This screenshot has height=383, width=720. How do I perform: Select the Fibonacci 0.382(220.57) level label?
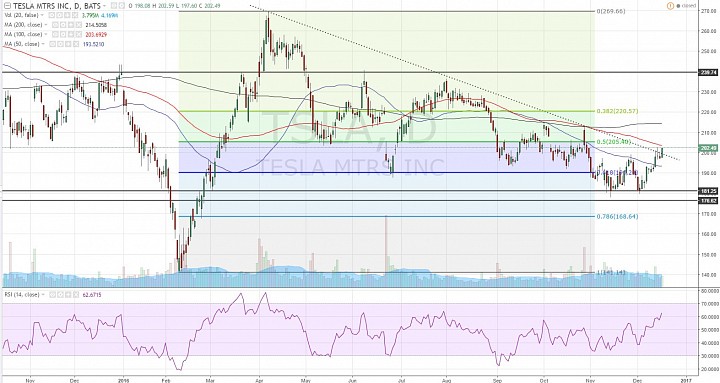[618, 111]
